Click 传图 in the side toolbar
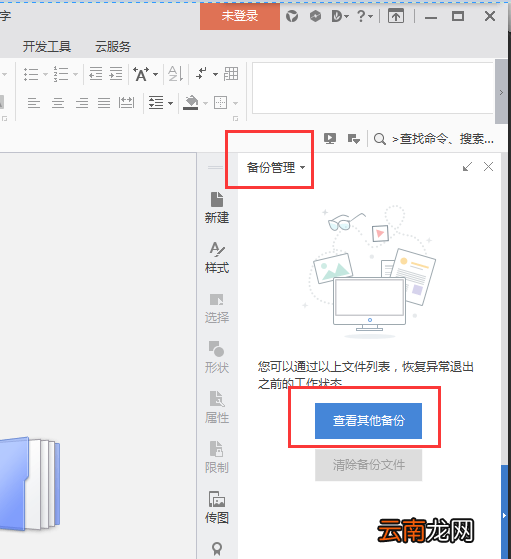Viewport: 511px width, 559px height. coord(217,507)
